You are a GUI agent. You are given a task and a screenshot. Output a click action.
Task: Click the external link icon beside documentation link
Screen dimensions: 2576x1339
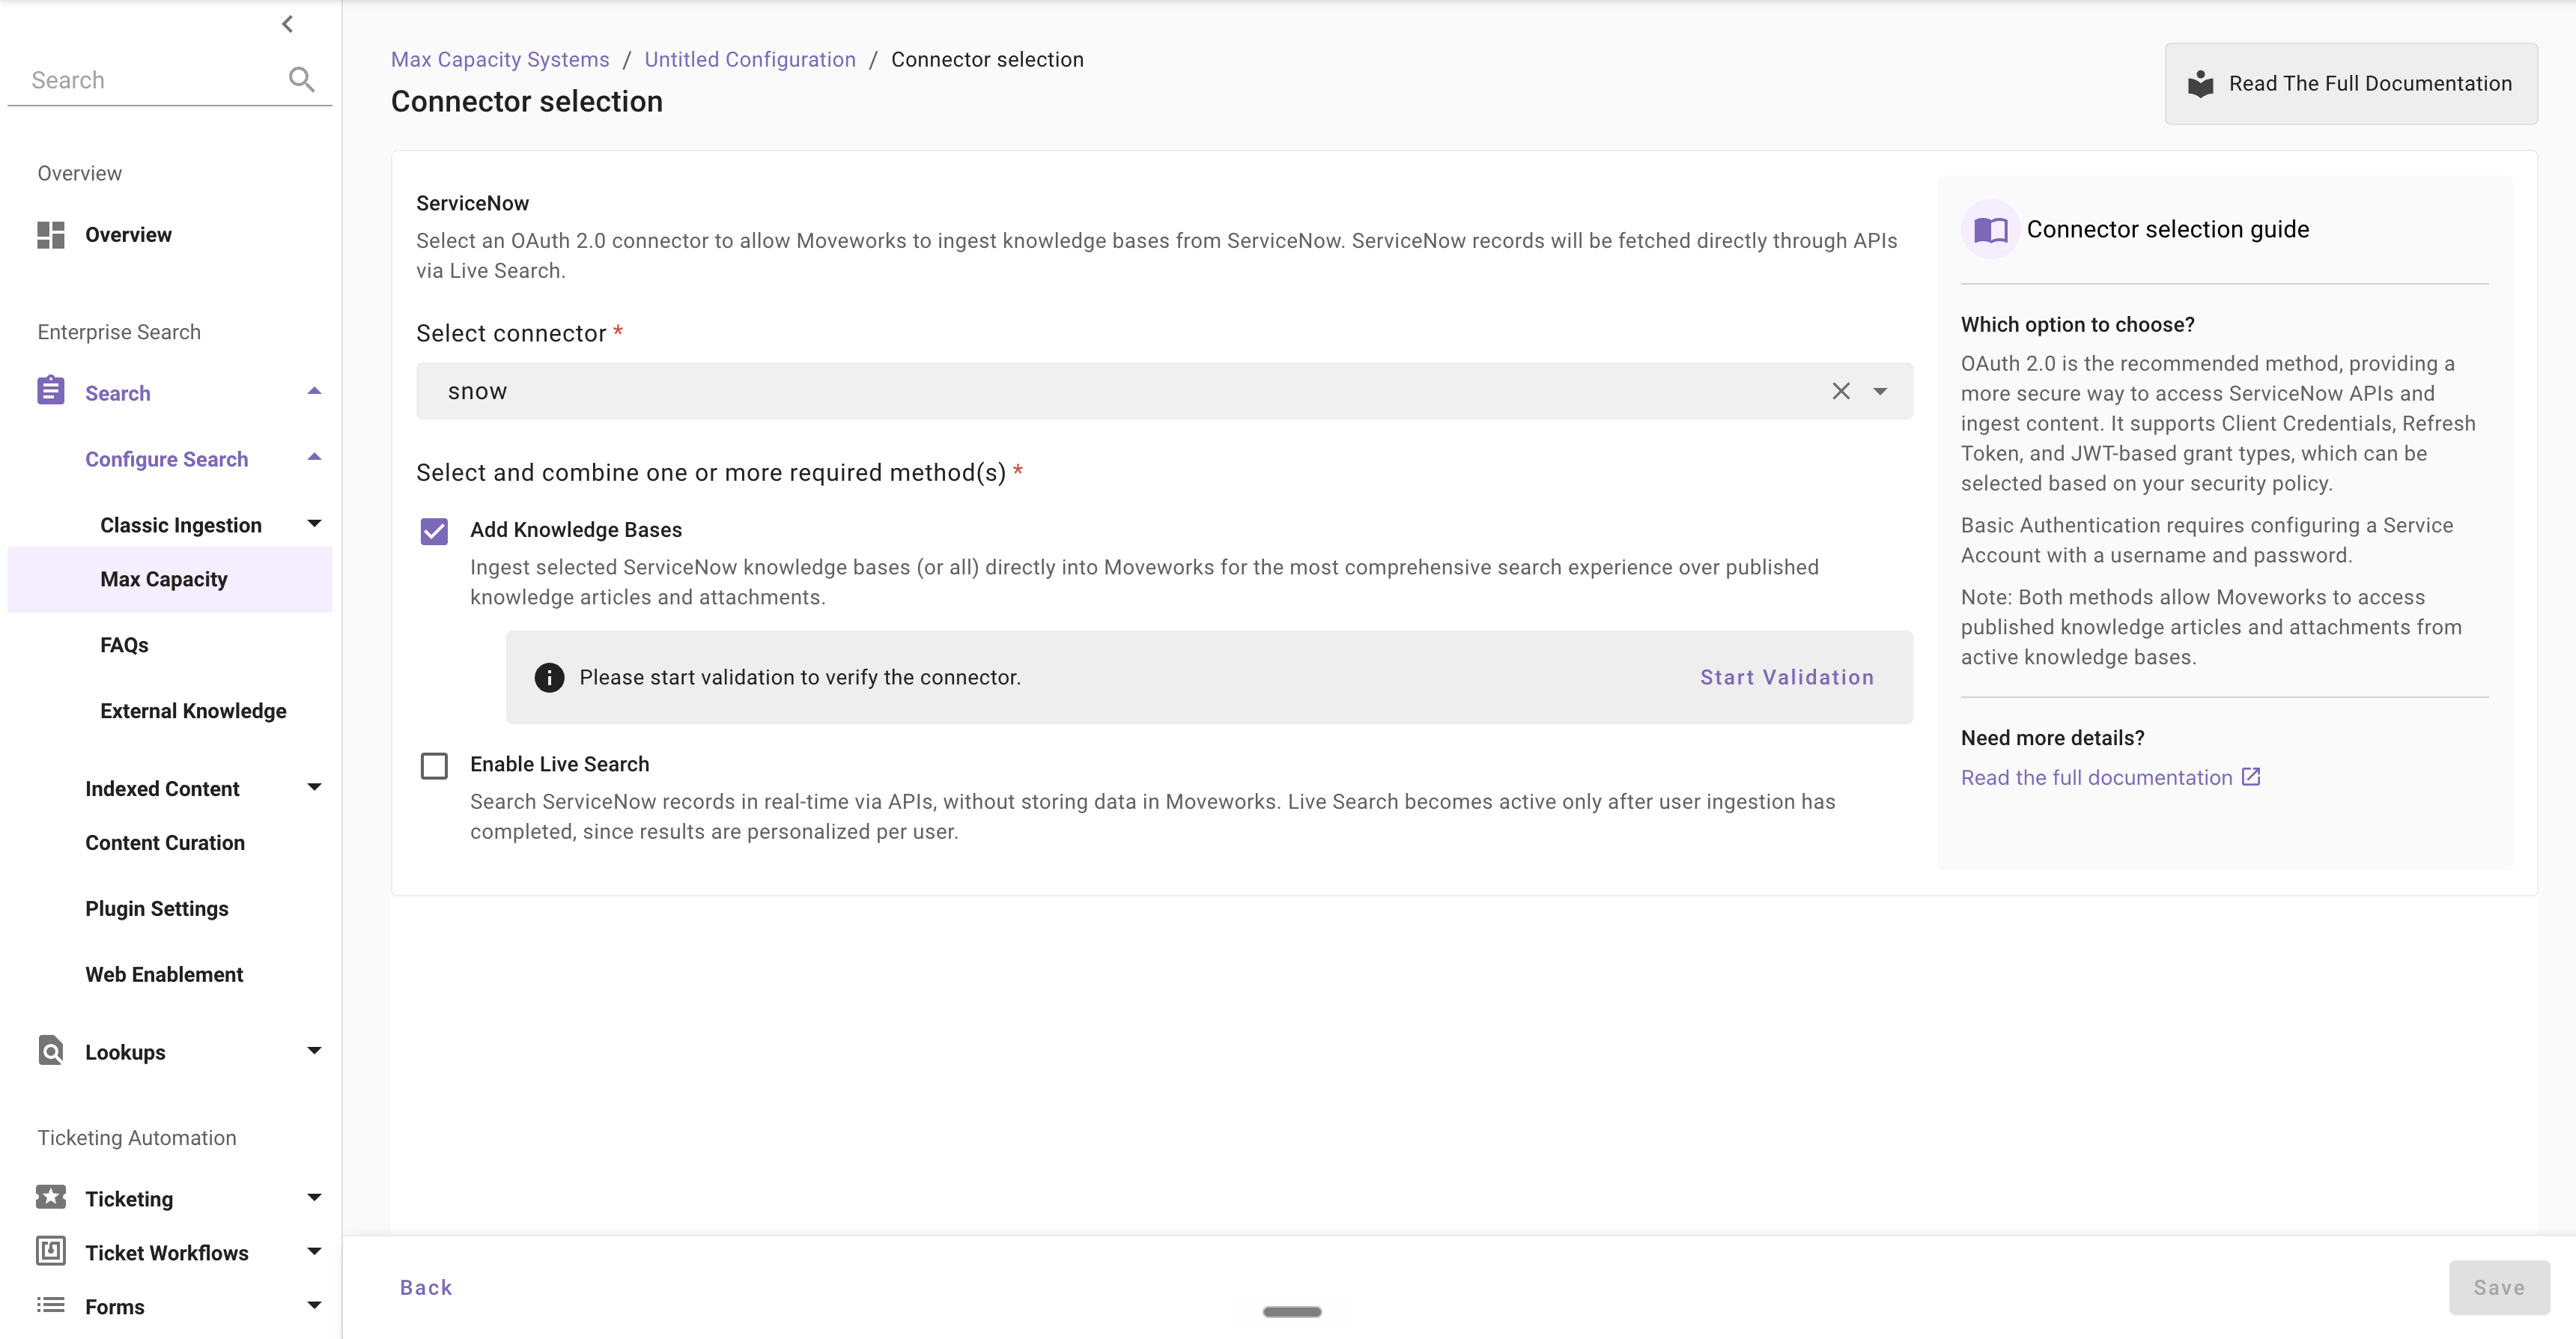pos(2251,777)
